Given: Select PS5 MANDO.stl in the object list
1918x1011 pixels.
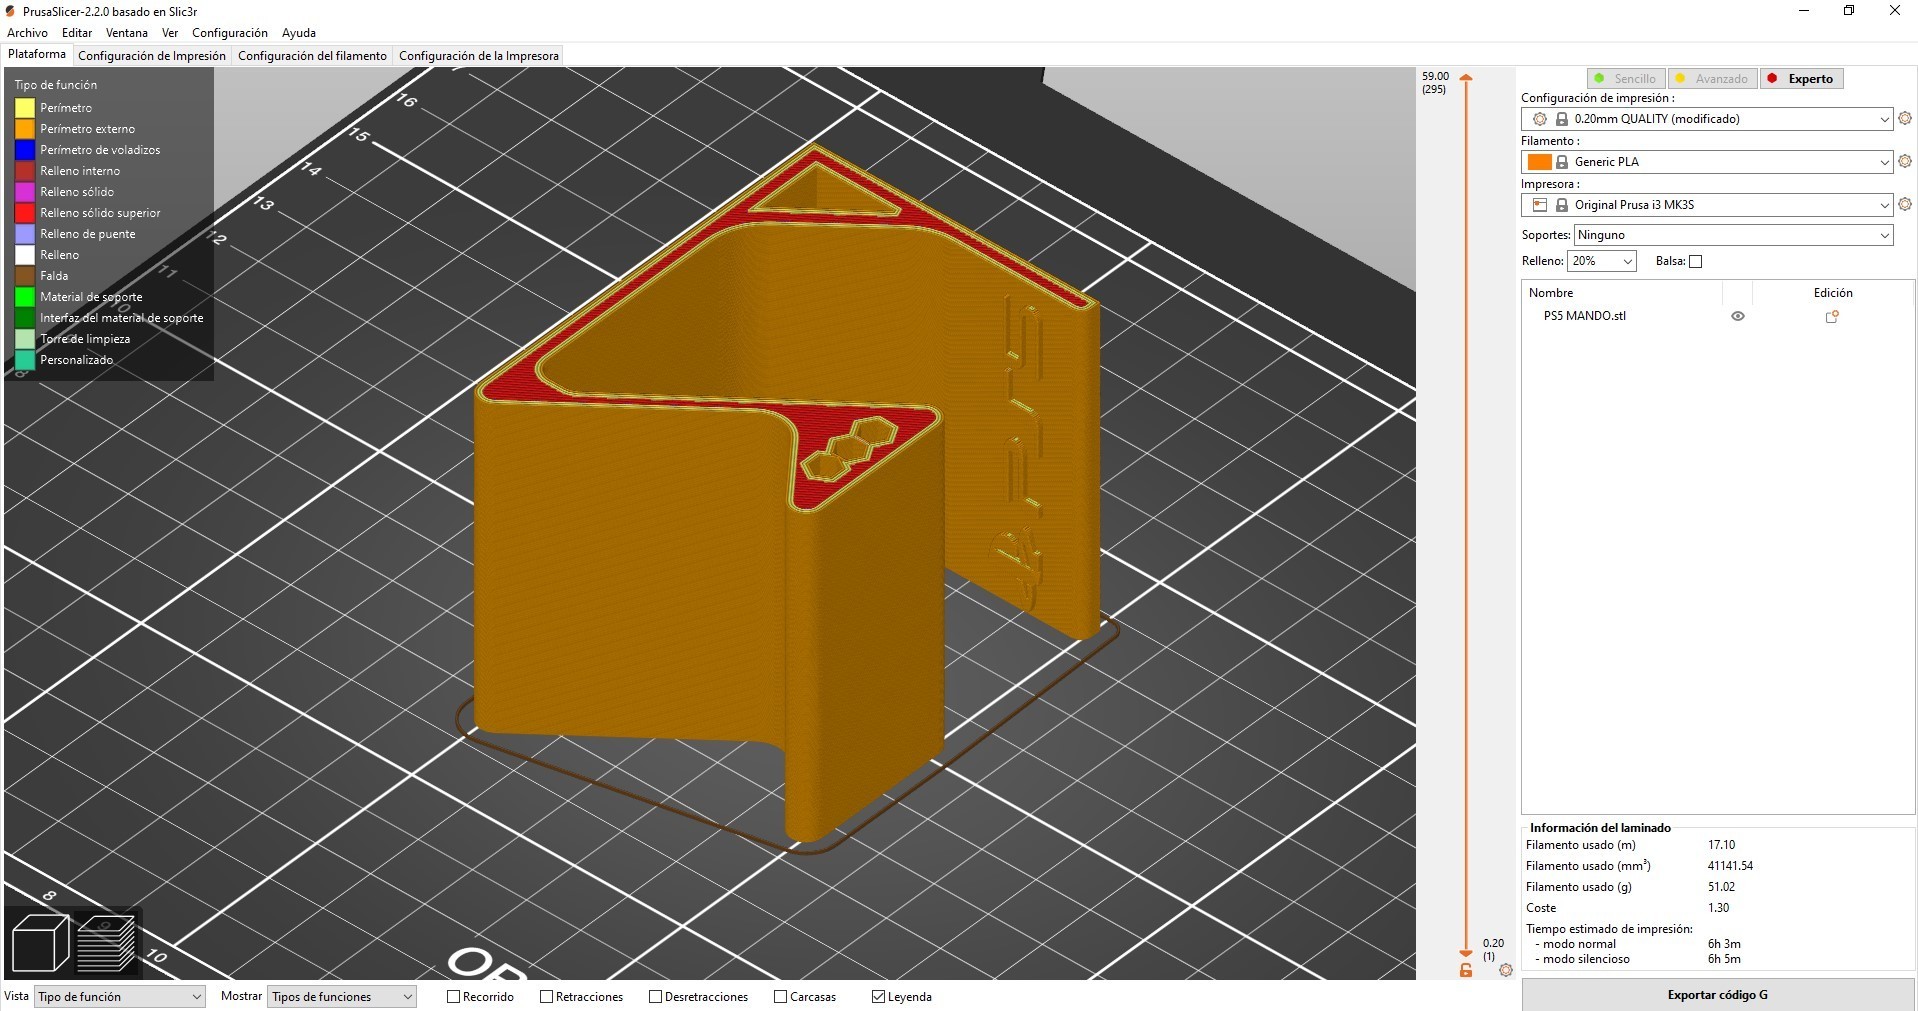Looking at the screenshot, I should coord(1585,316).
